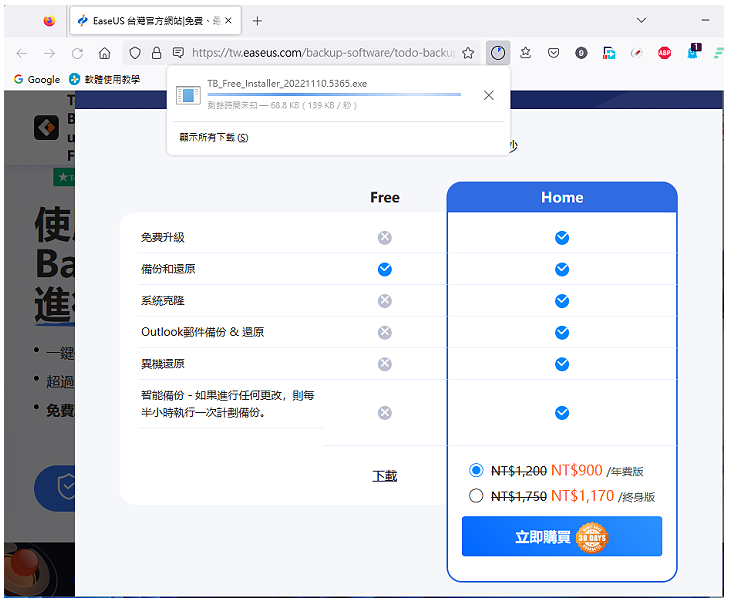The width and height of the screenshot is (730, 604).
Task: Click the 30 DAYS guarantee badge
Action: click(x=592, y=538)
